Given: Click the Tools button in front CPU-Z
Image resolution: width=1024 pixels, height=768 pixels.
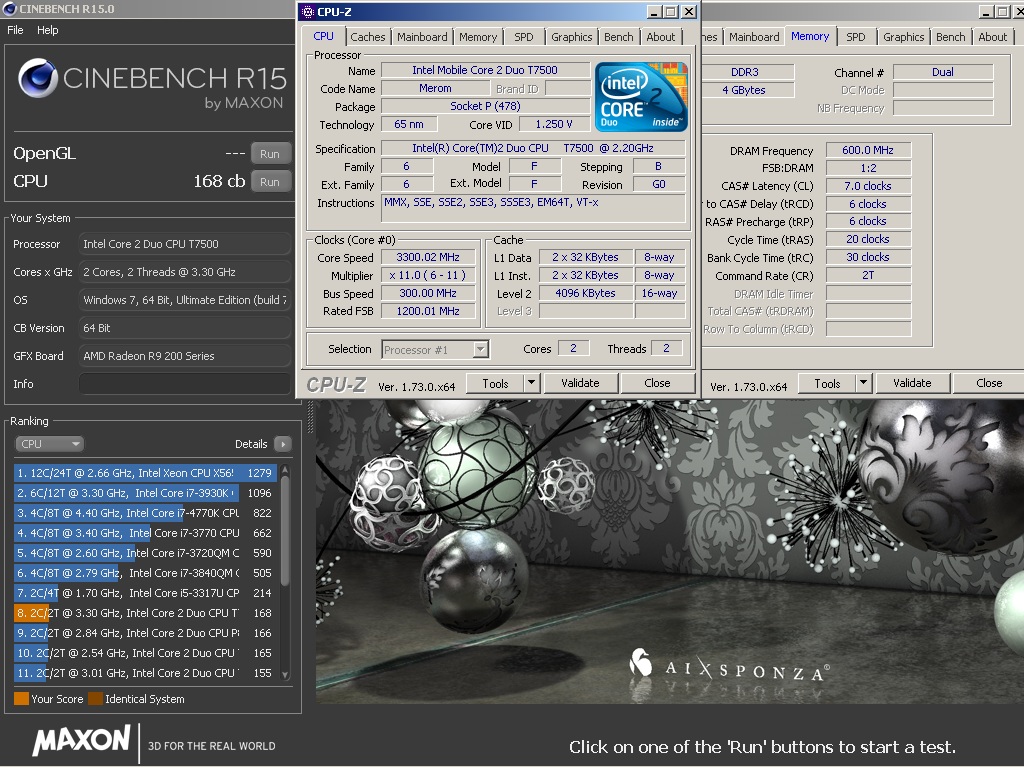Looking at the screenshot, I should point(495,383).
